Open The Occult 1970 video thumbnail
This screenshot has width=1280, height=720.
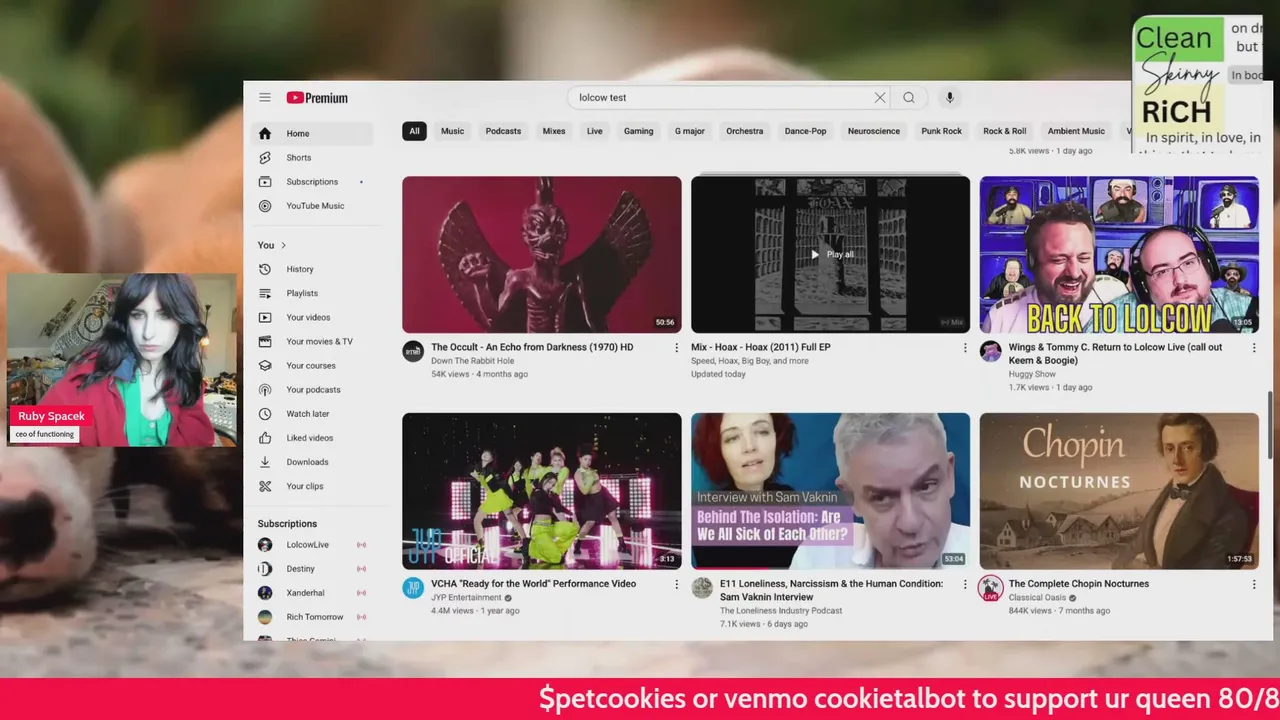[542, 254]
